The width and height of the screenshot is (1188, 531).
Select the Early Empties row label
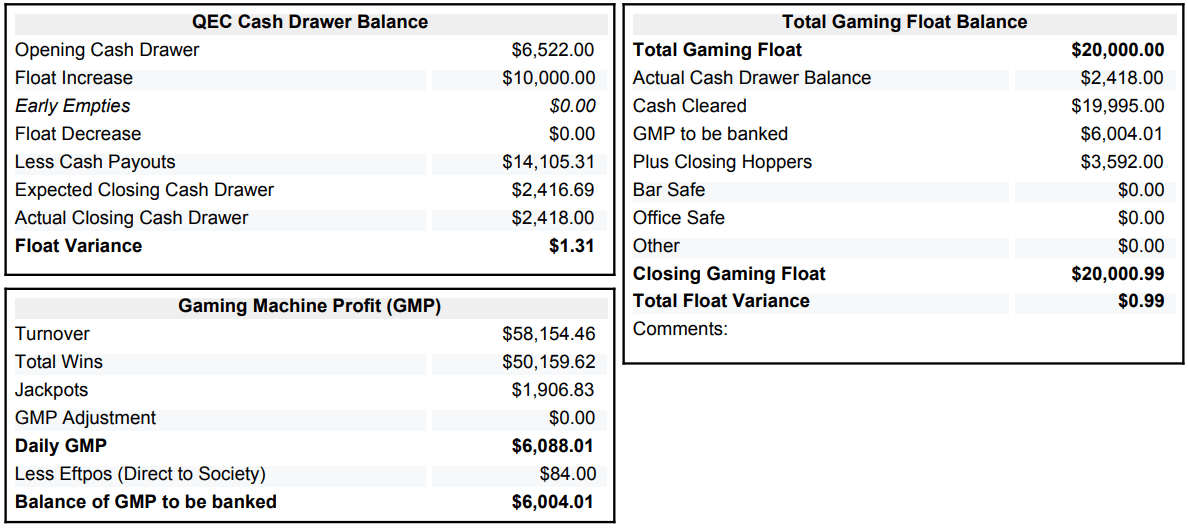pos(72,106)
